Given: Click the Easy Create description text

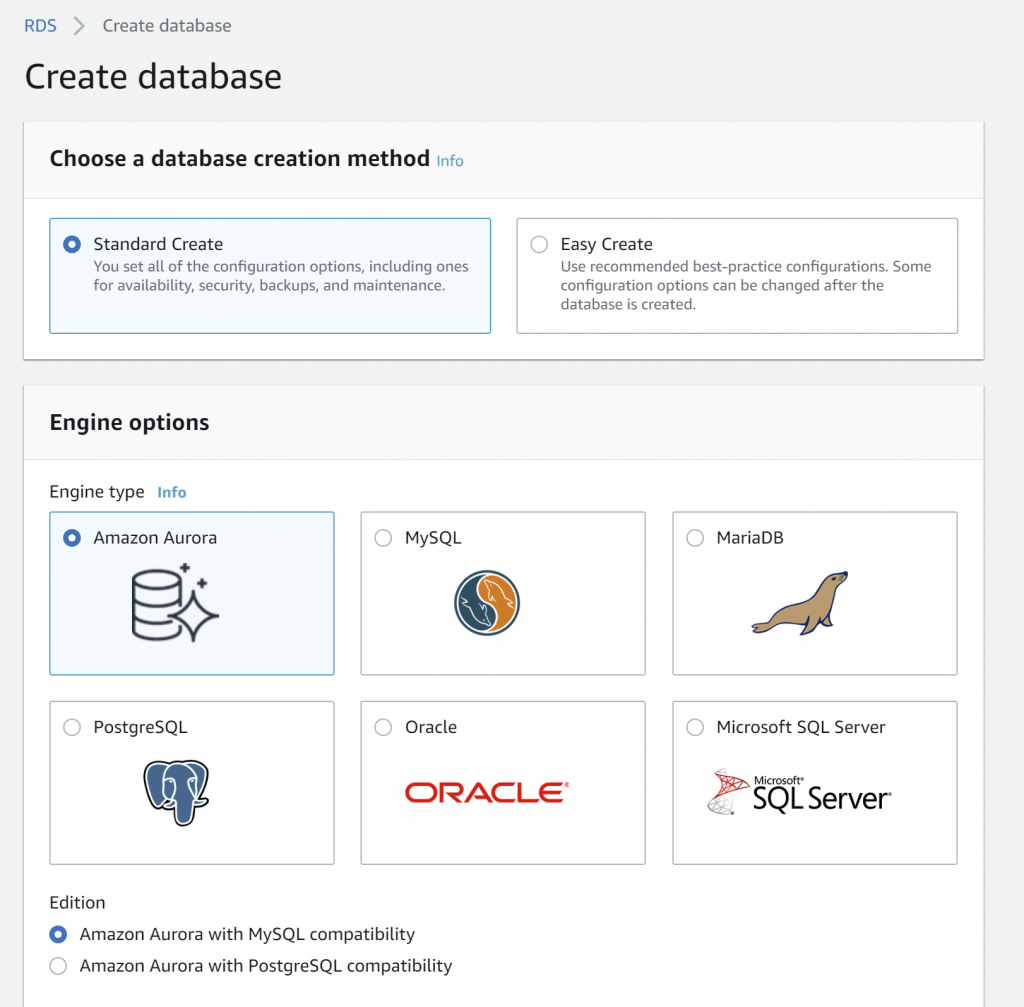Looking at the screenshot, I should click(746, 285).
